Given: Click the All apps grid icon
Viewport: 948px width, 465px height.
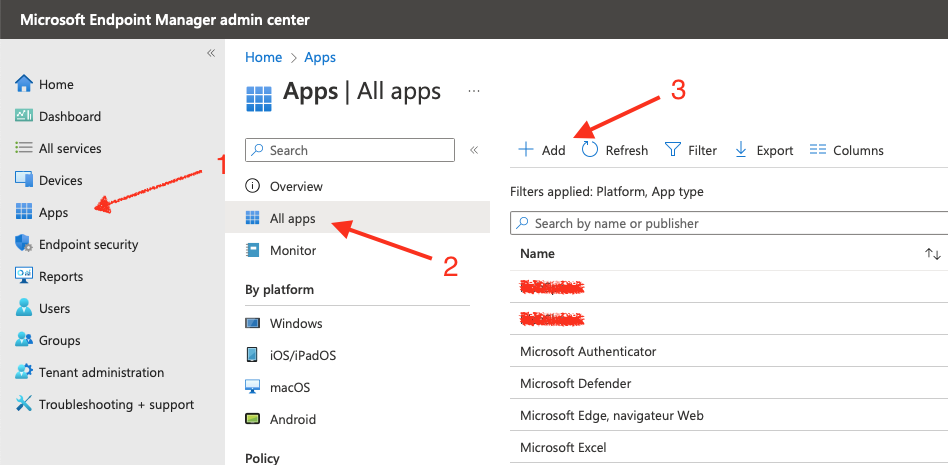Looking at the screenshot, I should [253, 218].
